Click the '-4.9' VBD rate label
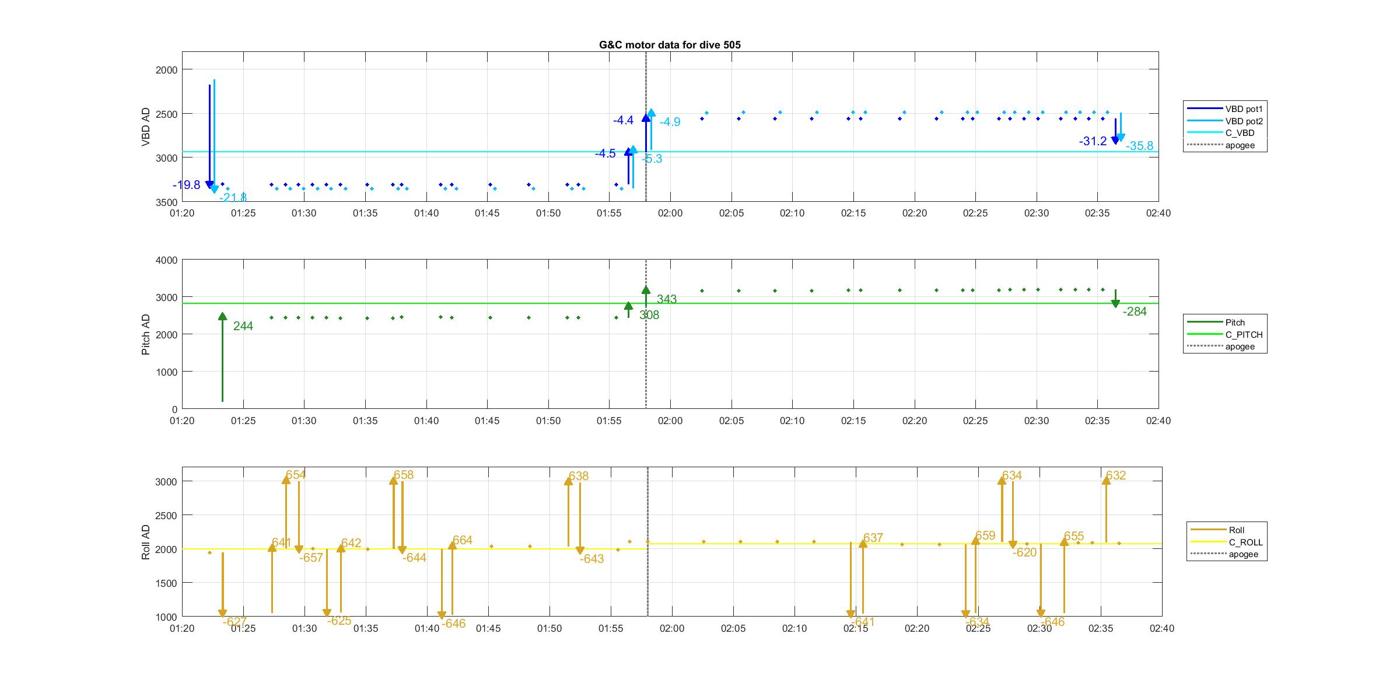Viewport: 1400px width, 693px height. coord(670,122)
